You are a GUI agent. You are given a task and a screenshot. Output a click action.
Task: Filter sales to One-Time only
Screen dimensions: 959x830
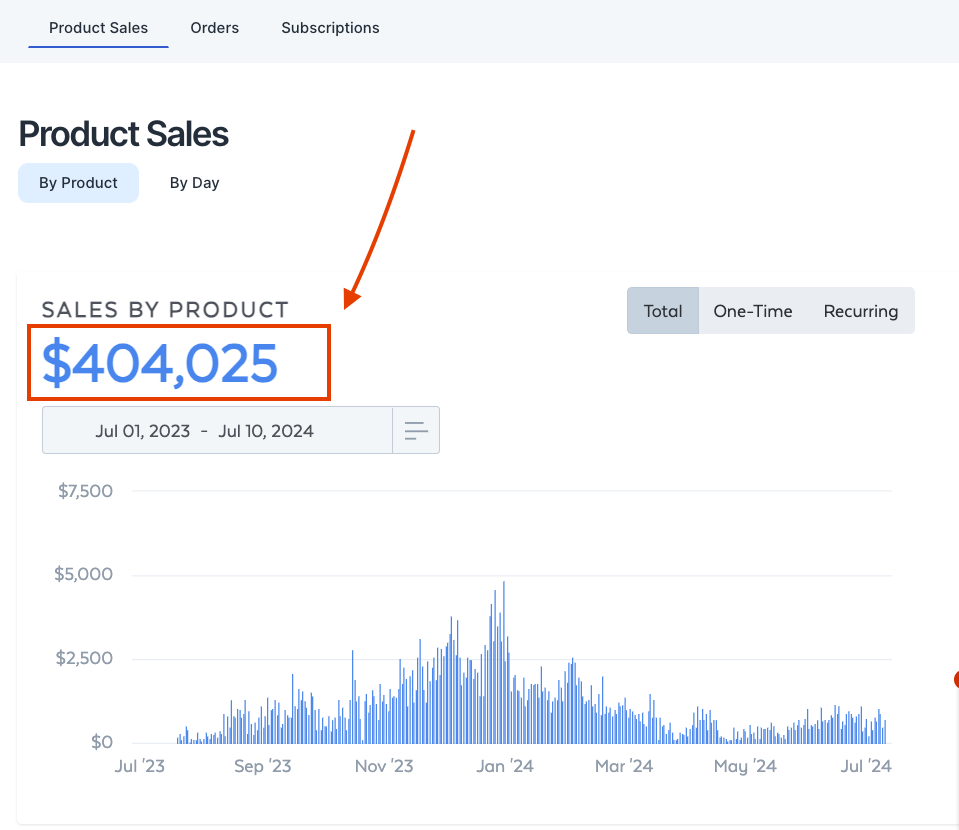(753, 310)
